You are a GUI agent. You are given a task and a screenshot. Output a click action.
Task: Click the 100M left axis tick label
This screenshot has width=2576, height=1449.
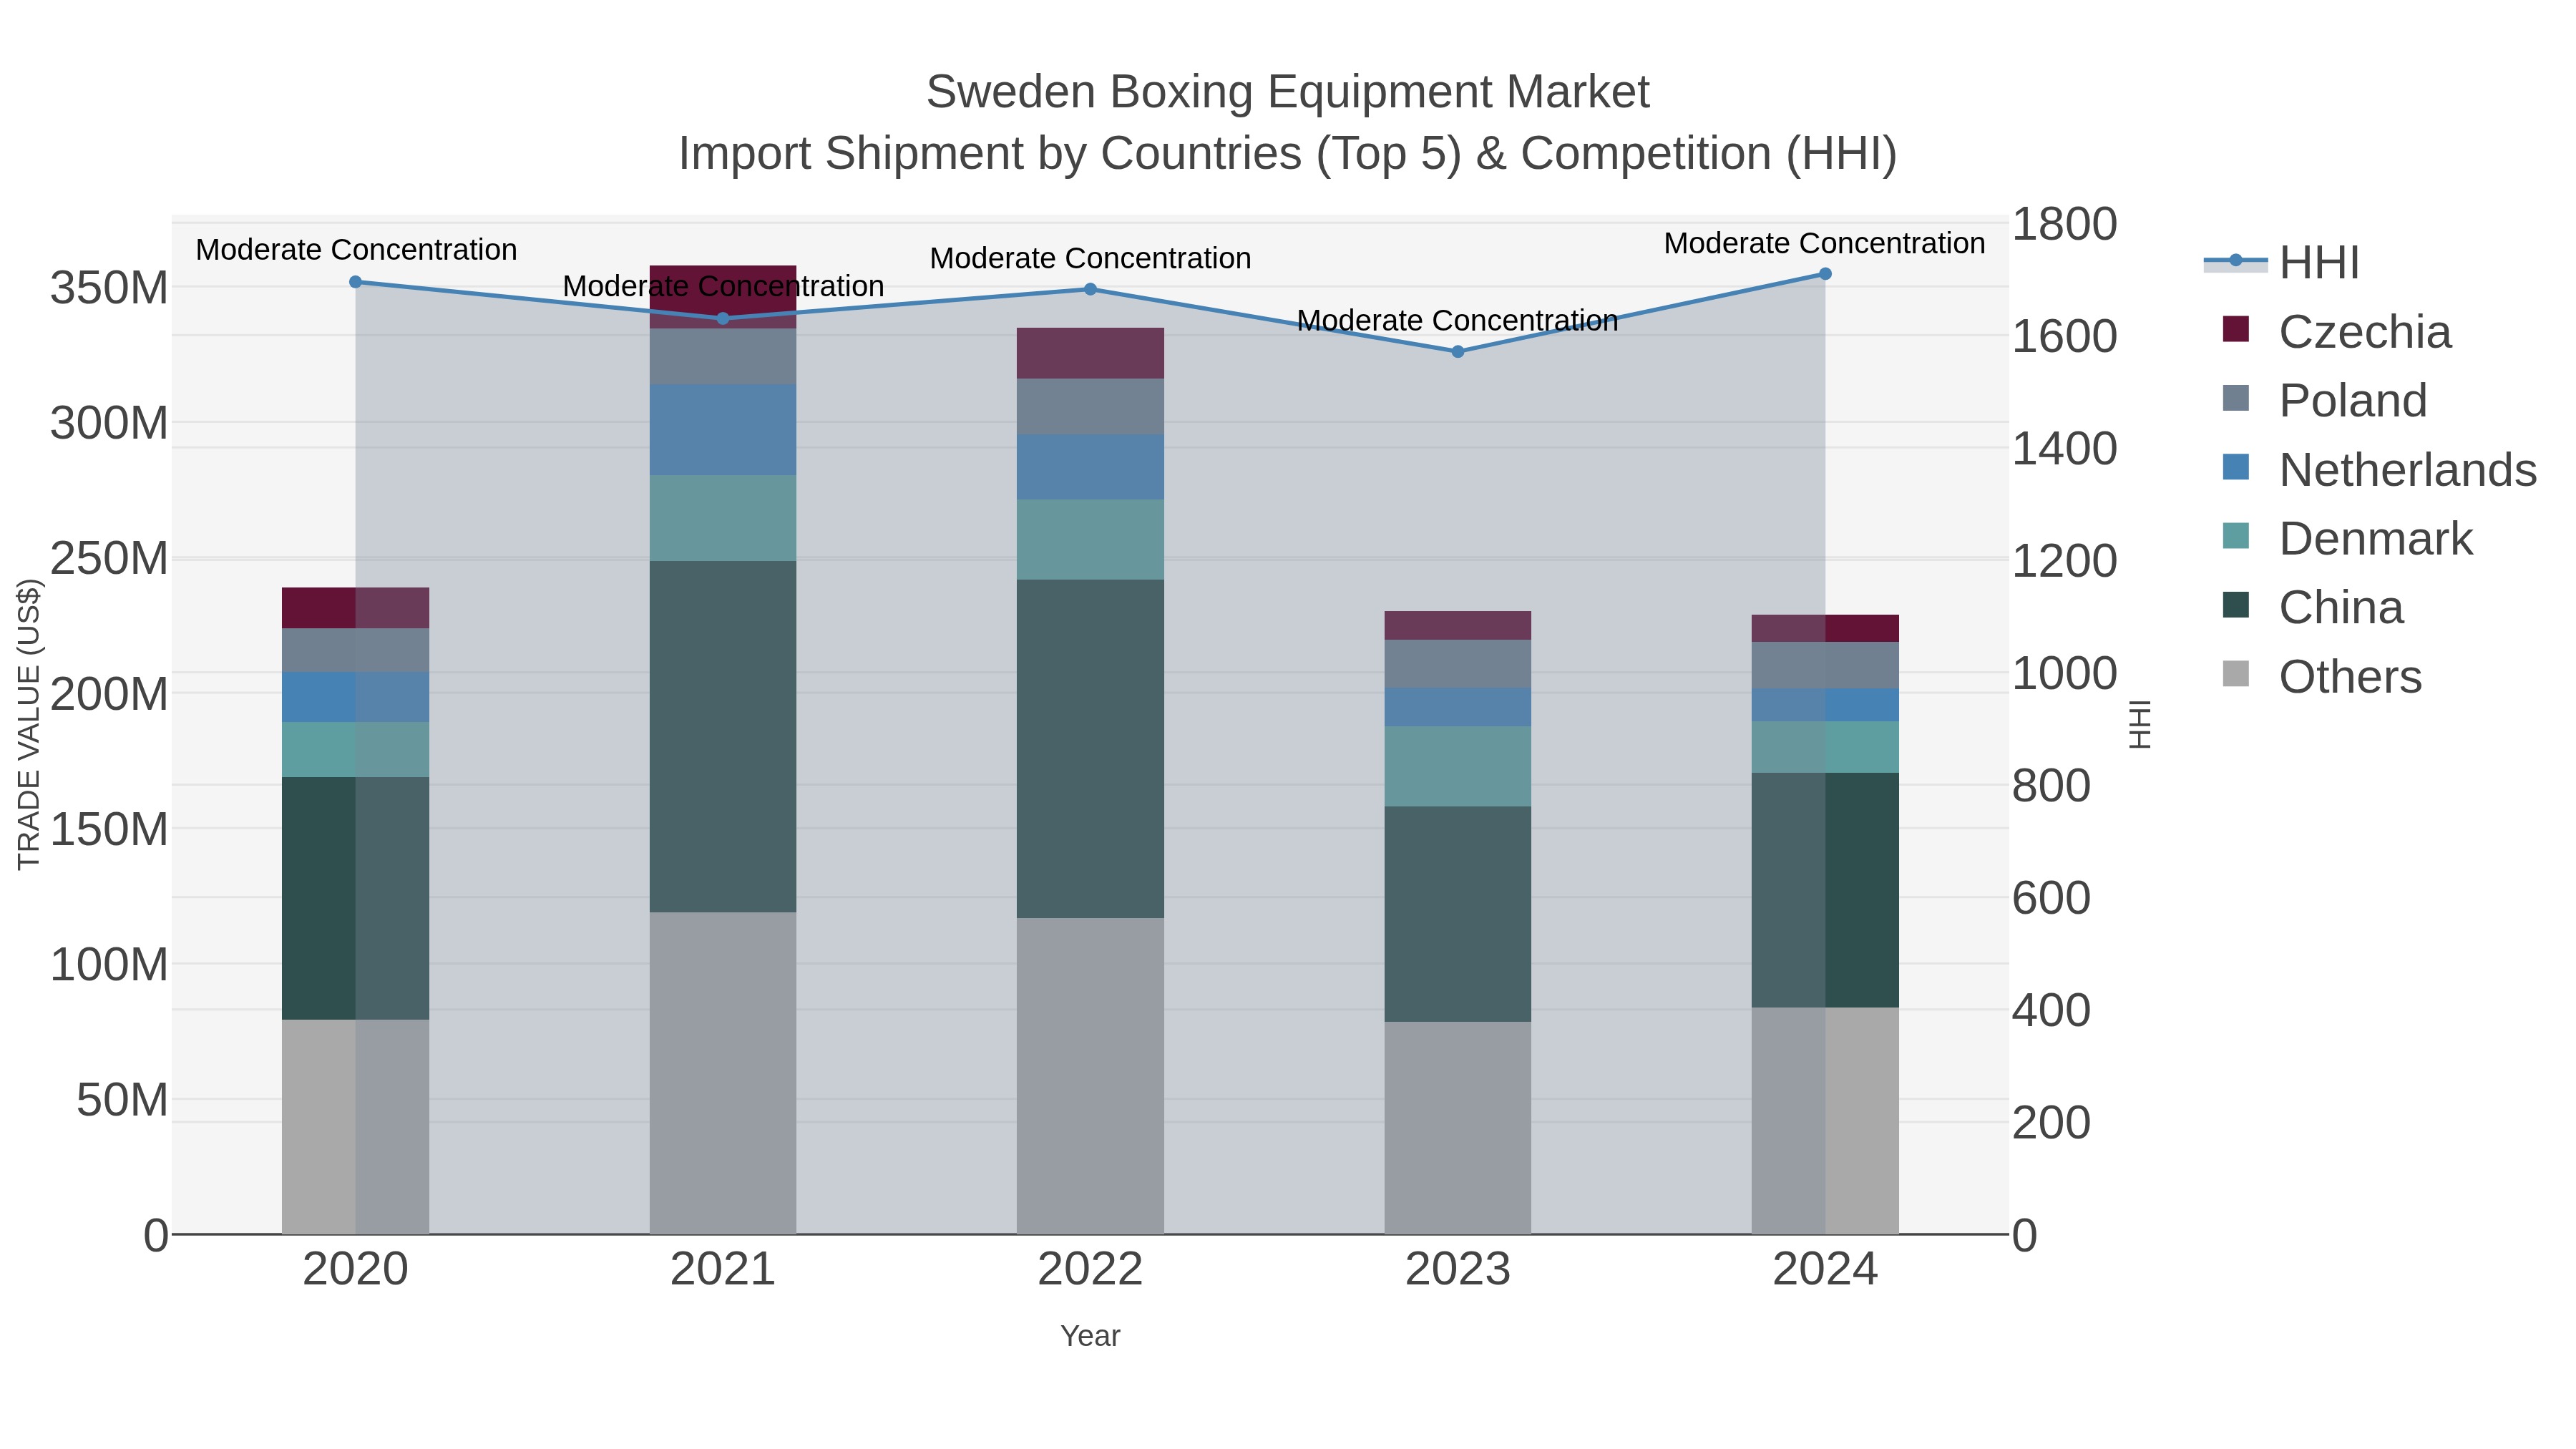(x=109, y=965)
